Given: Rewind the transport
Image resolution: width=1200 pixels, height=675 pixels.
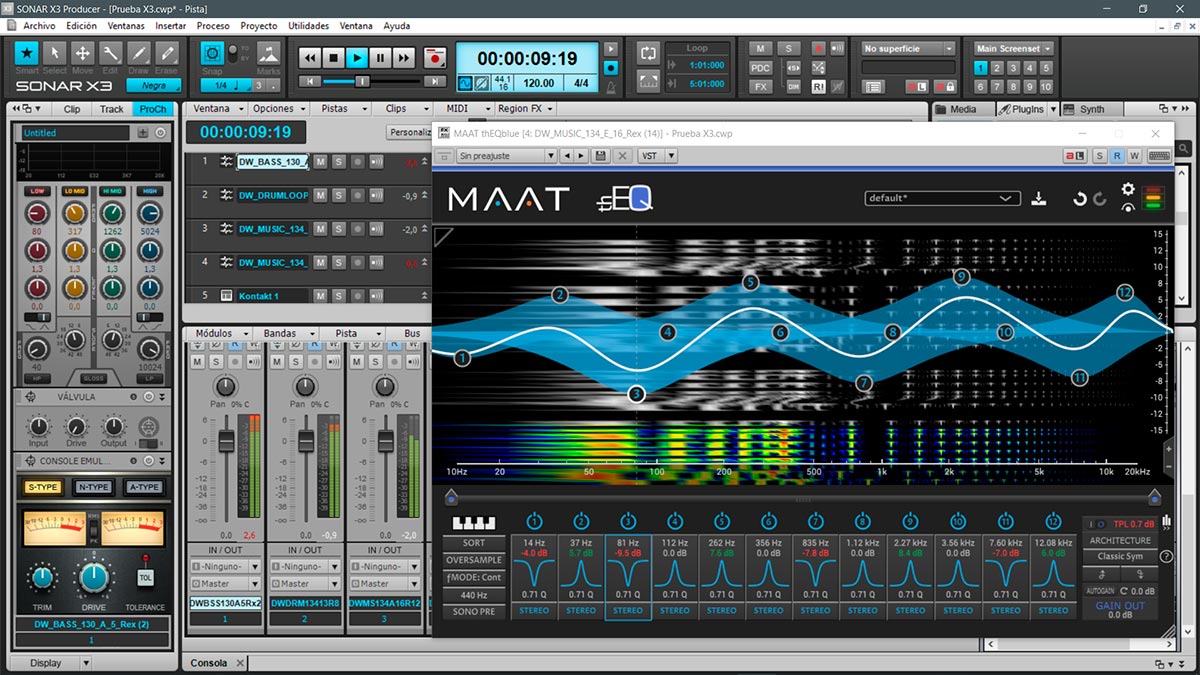Looking at the screenshot, I should 310,59.
